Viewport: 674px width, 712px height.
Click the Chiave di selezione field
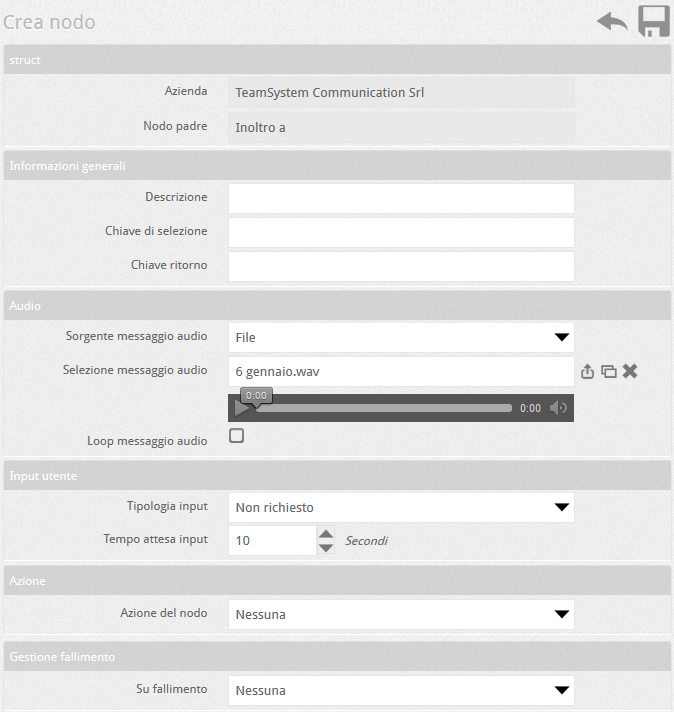401,232
